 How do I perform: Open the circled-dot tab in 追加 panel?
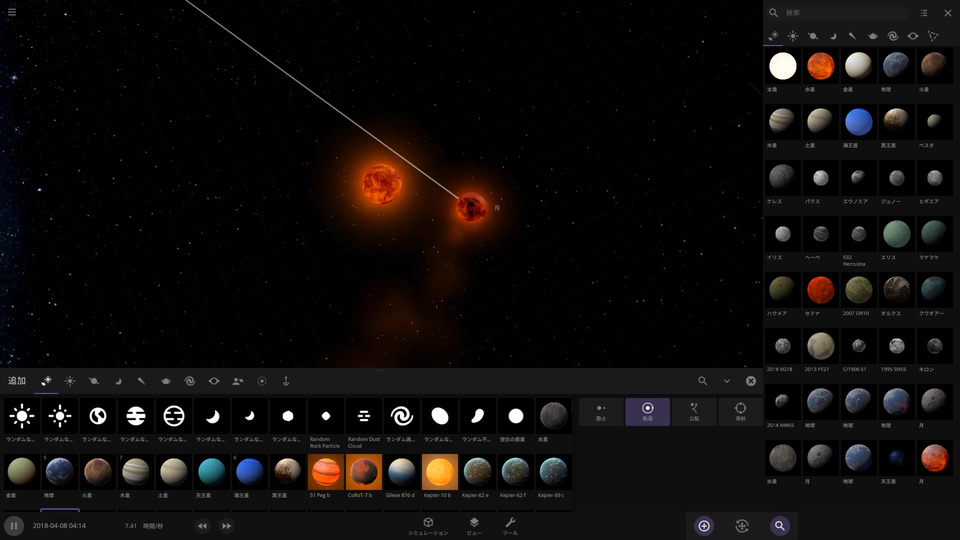click(x=261, y=381)
